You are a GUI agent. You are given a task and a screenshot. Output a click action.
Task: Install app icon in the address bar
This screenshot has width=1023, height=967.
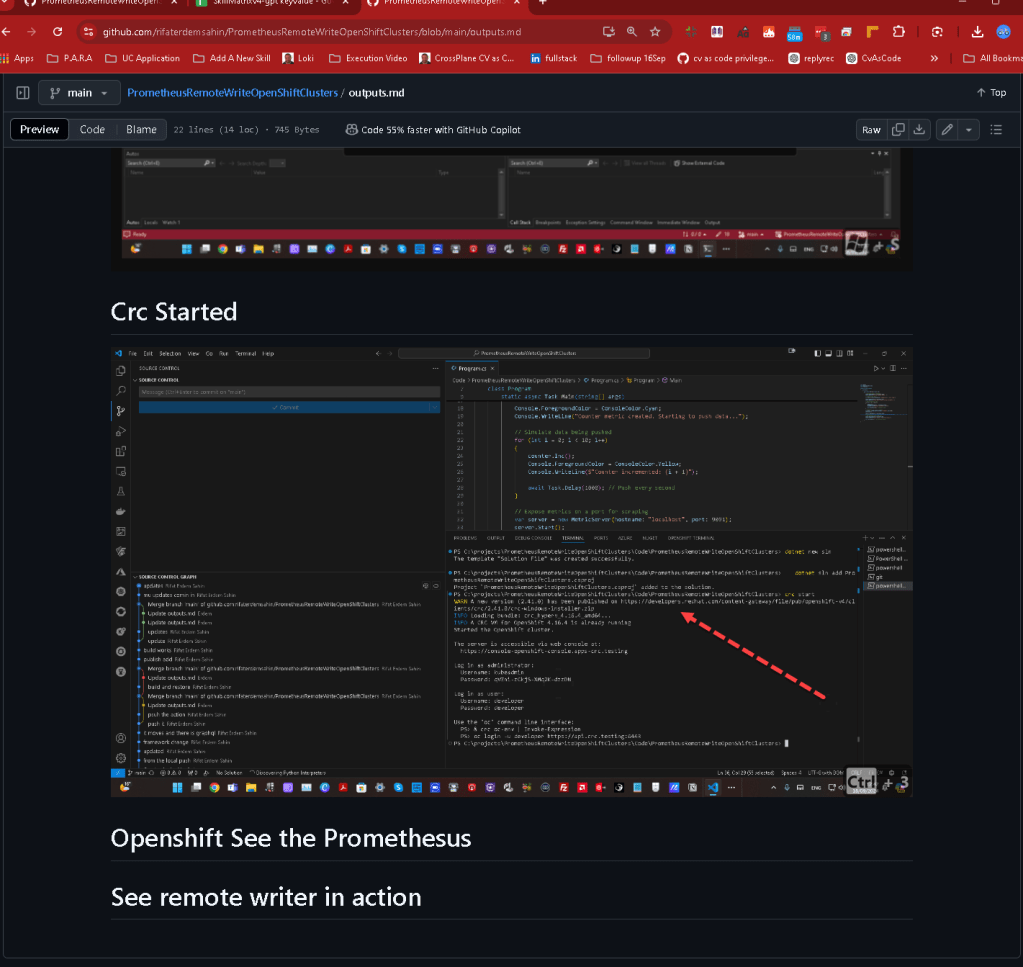(608, 32)
